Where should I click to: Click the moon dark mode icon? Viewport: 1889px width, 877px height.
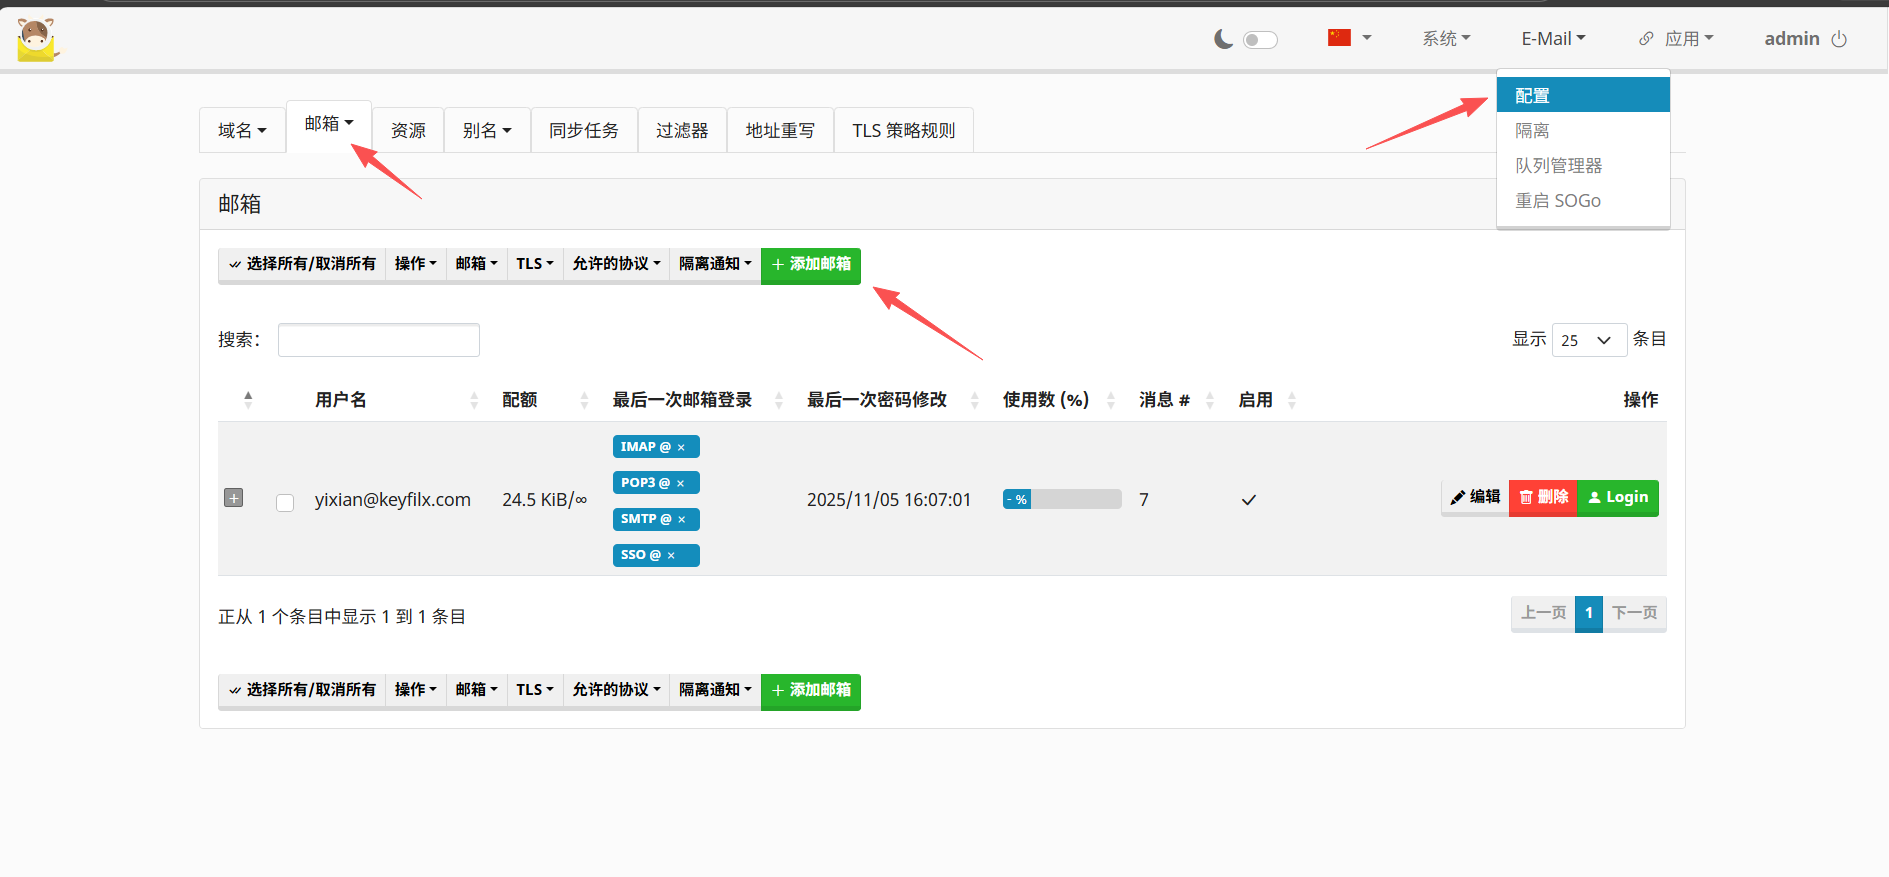(x=1223, y=39)
